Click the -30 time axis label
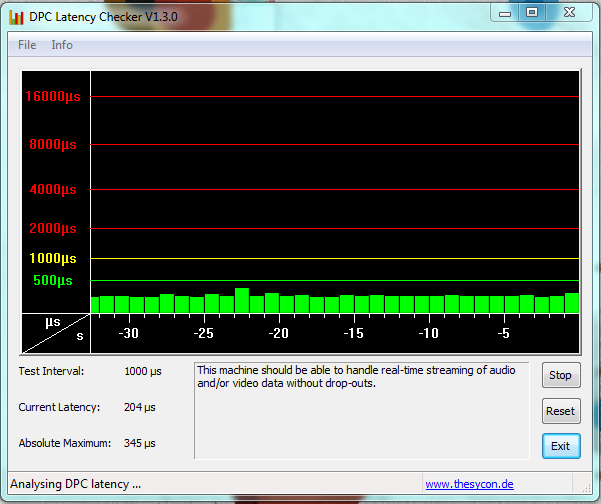Screen dimensions: 601x504 pos(128,333)
